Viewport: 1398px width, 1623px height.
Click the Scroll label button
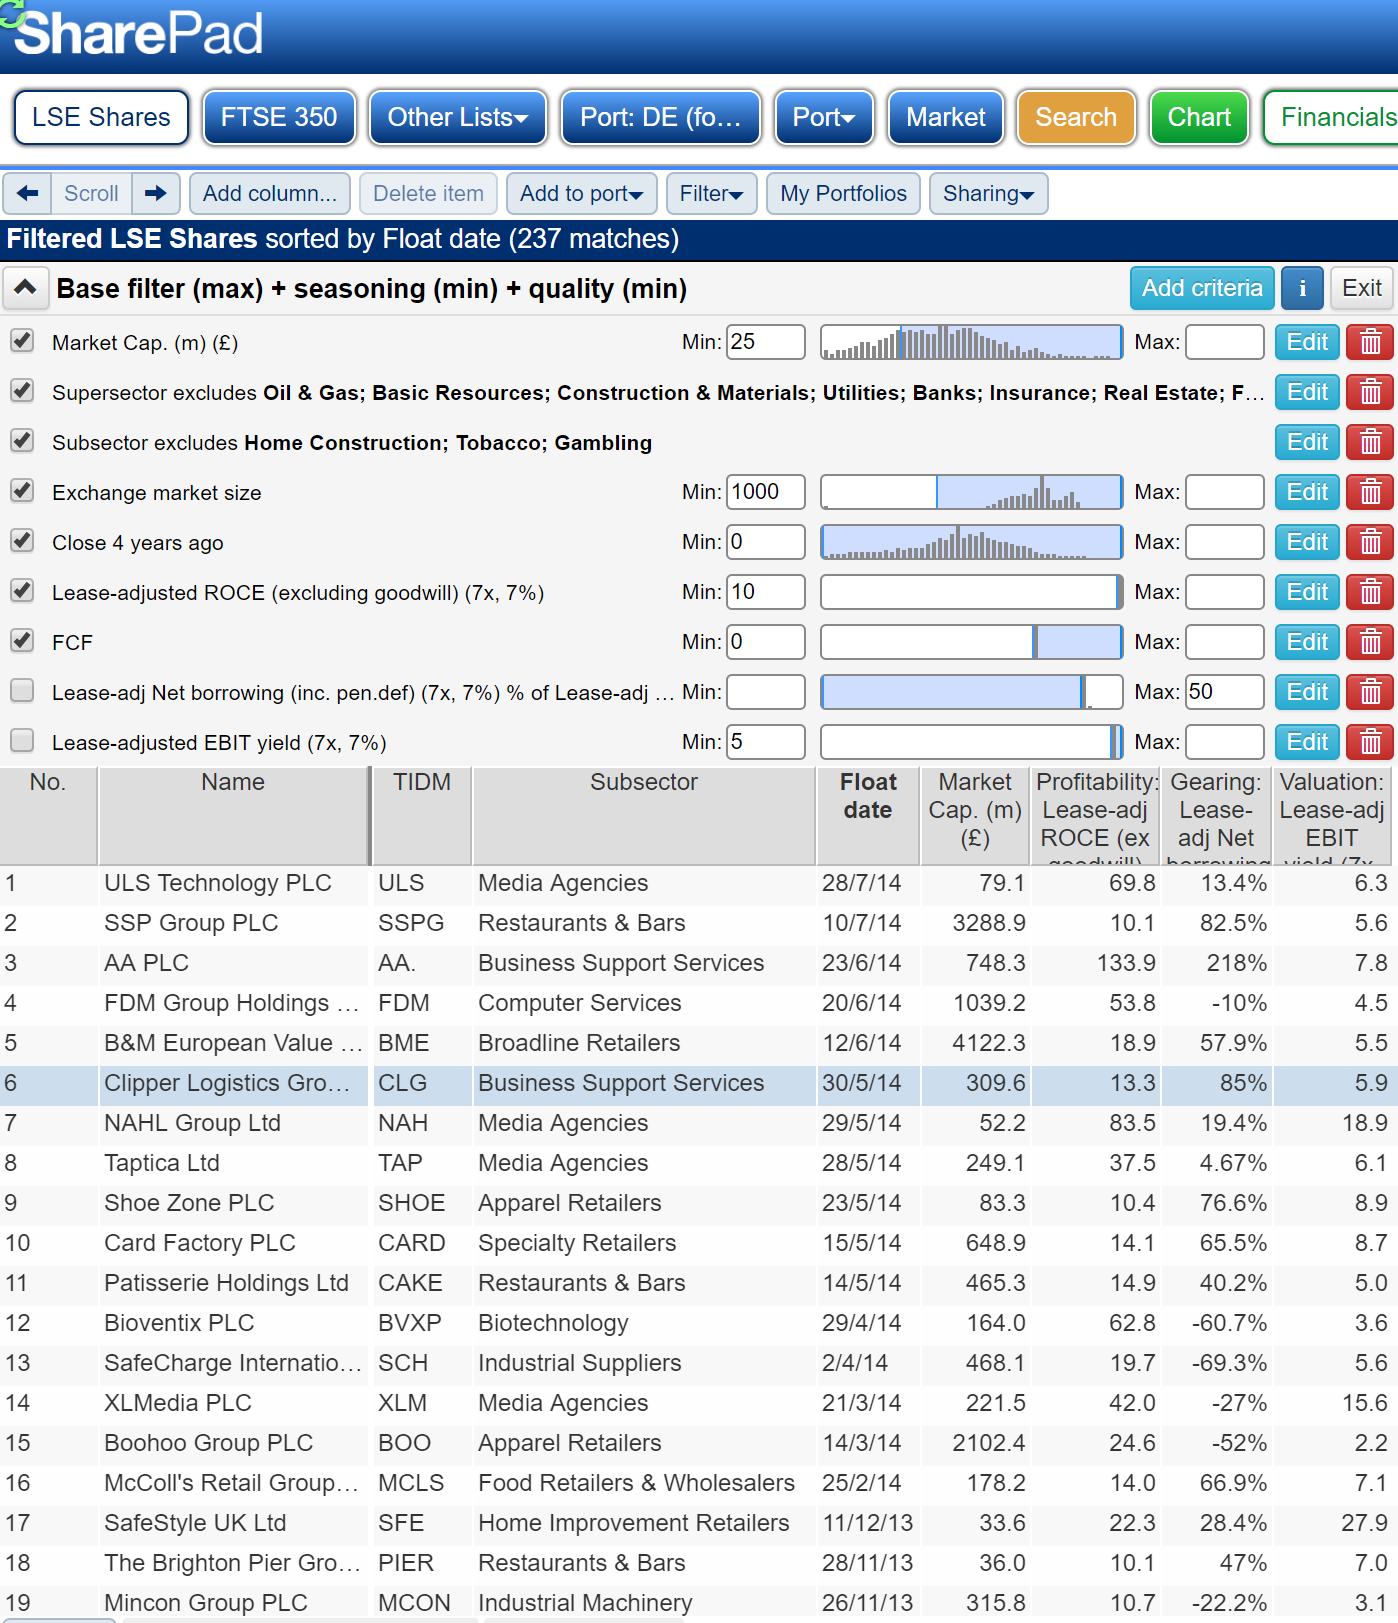pyautogui.click(x=91, y=193)
